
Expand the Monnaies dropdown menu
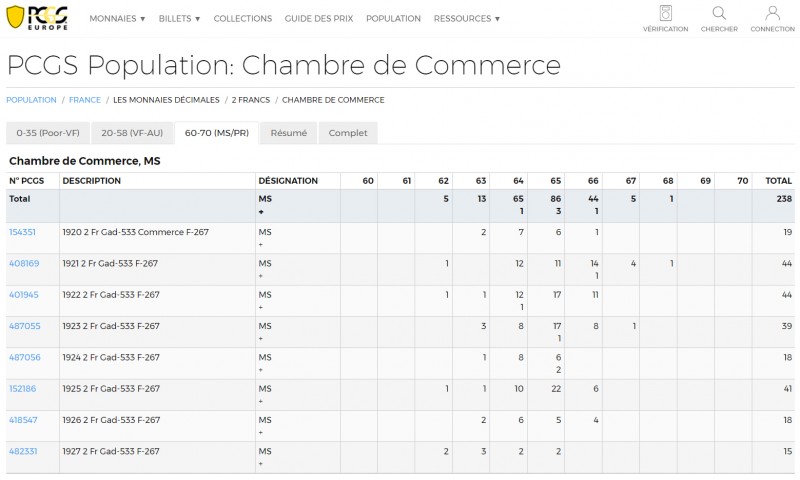point(117,18)
